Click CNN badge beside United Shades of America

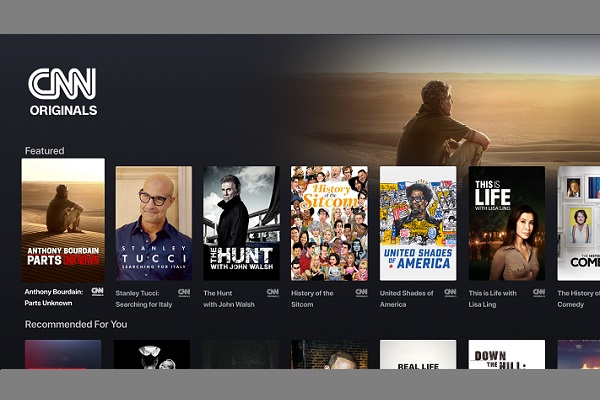tap(450, 293)
